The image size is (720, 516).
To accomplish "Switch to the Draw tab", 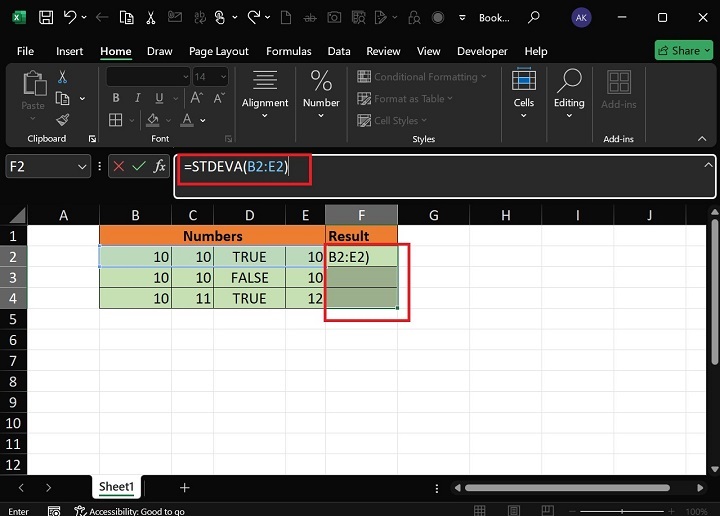I will coord(159,51).
